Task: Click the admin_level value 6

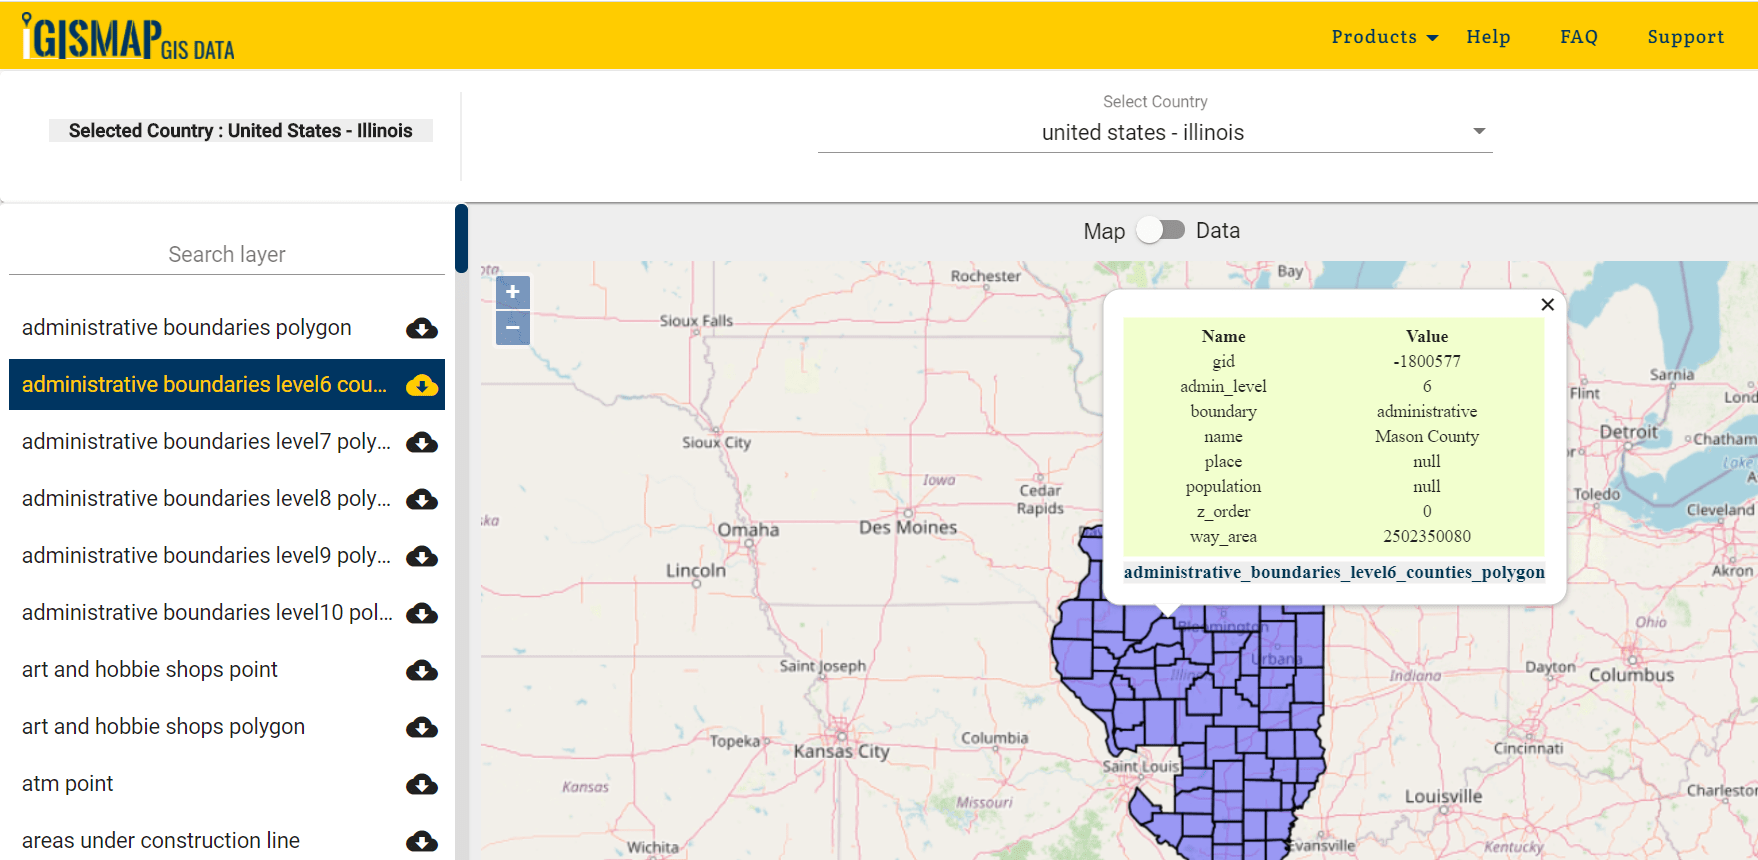Action: pos(1427,387)
